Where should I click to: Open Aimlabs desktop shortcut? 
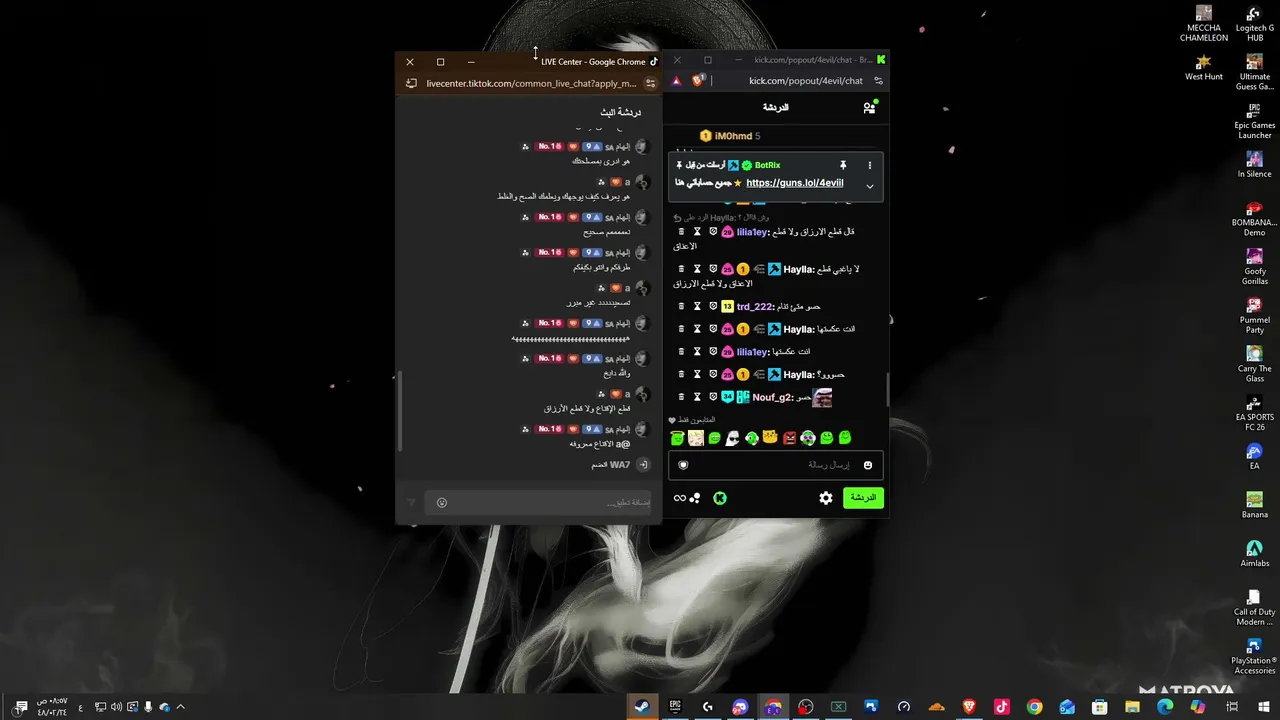click(1255, 553)
